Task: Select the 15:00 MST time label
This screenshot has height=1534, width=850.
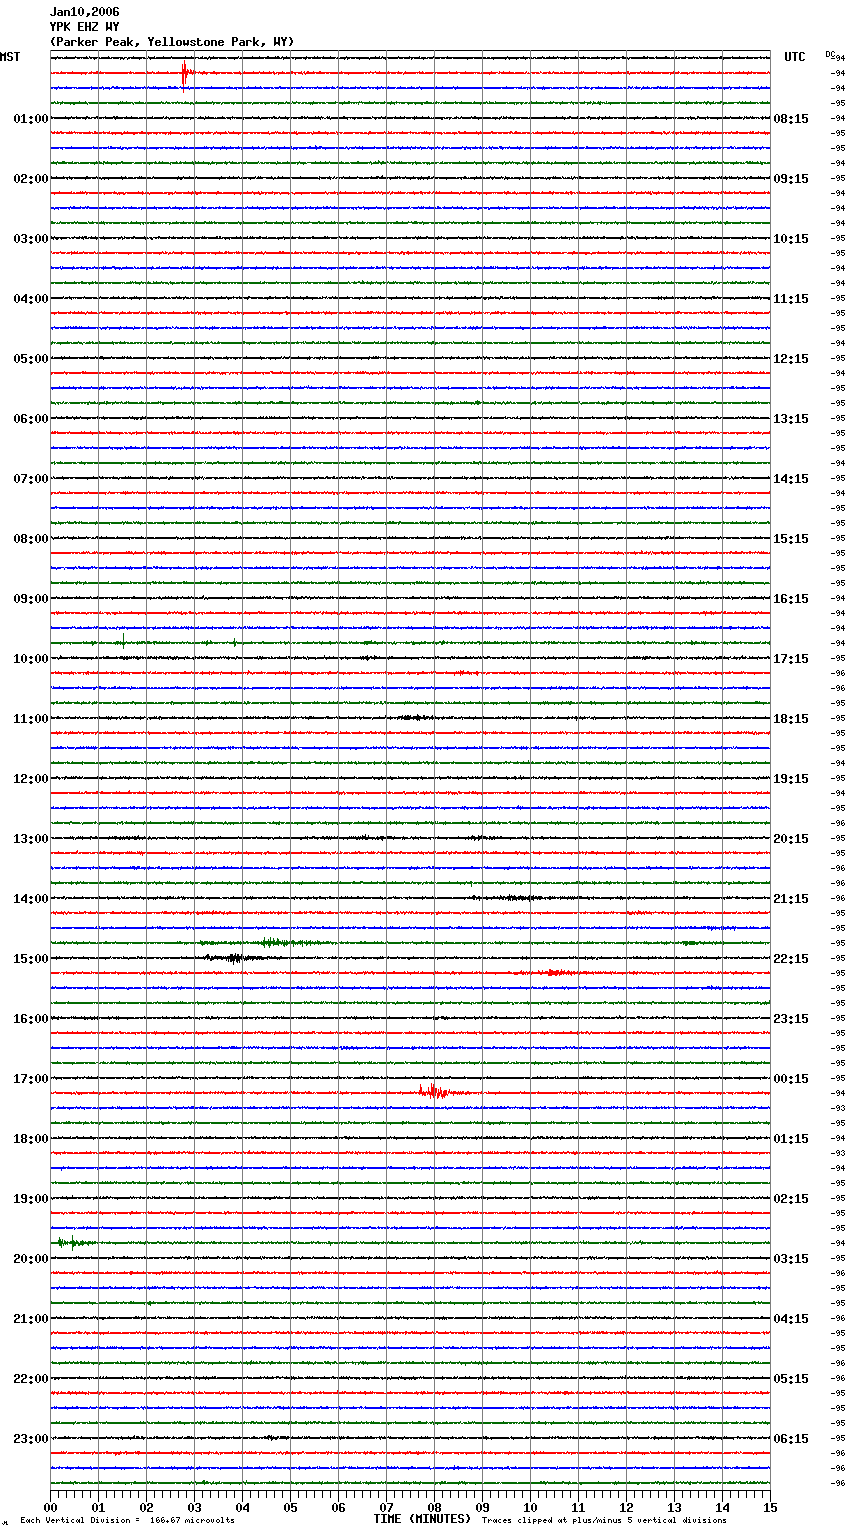Action: point(31,959)
